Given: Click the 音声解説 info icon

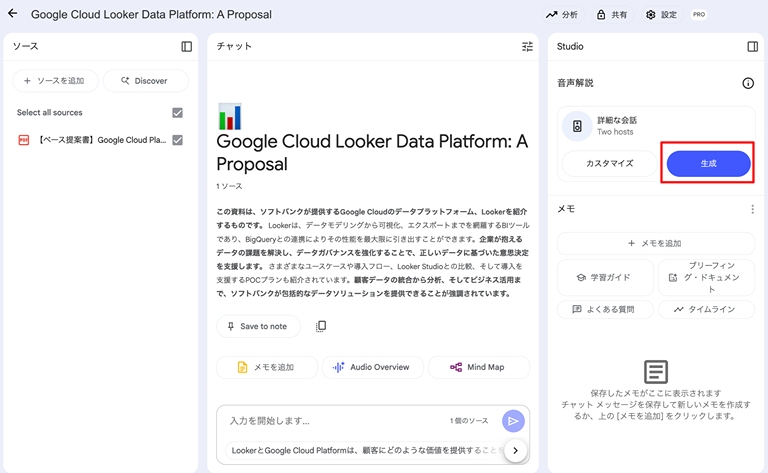Looking at the screenshot, I should [747, 83].
